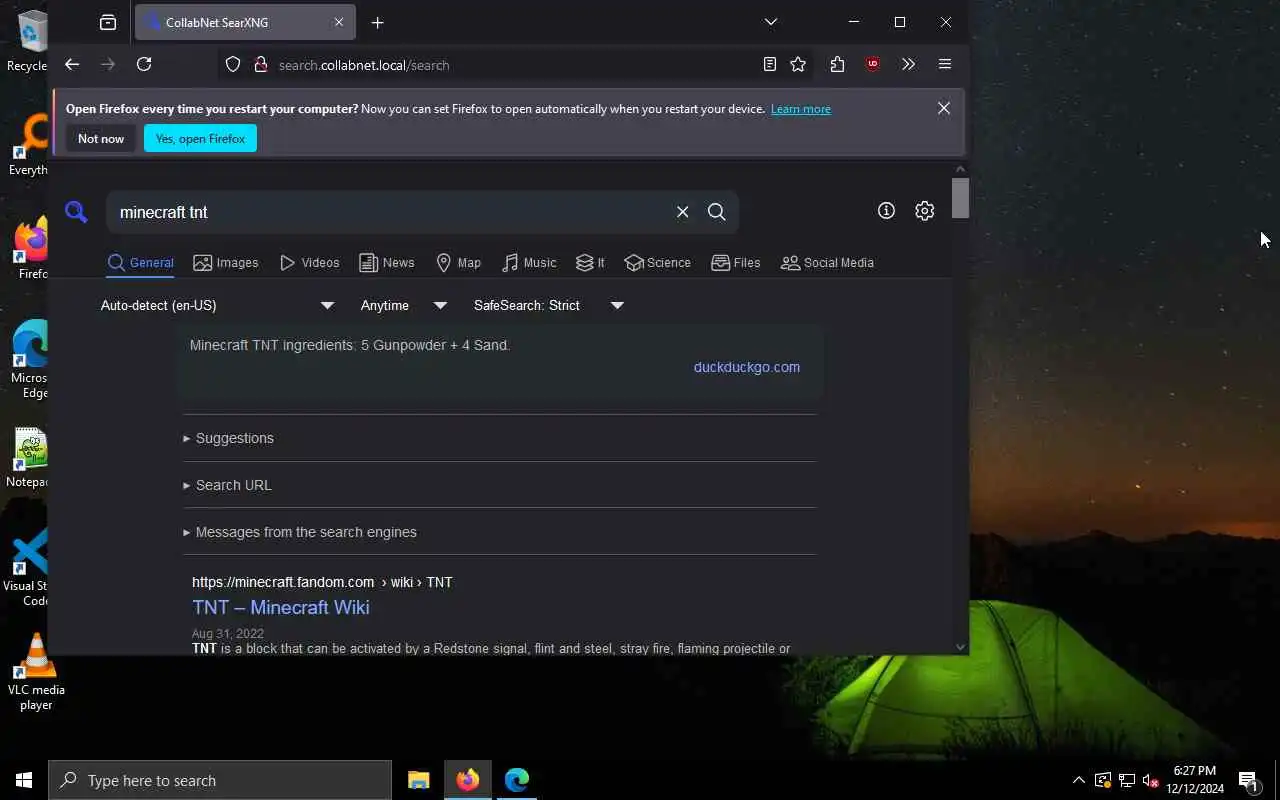Open the duckduckgo.com answer link
The height and width of the screenshot is (800, 1280).
pos(746,367)
